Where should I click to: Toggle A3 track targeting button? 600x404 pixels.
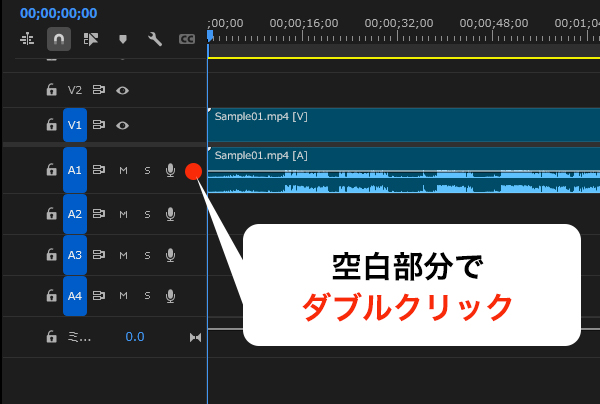tap(75, 255)
